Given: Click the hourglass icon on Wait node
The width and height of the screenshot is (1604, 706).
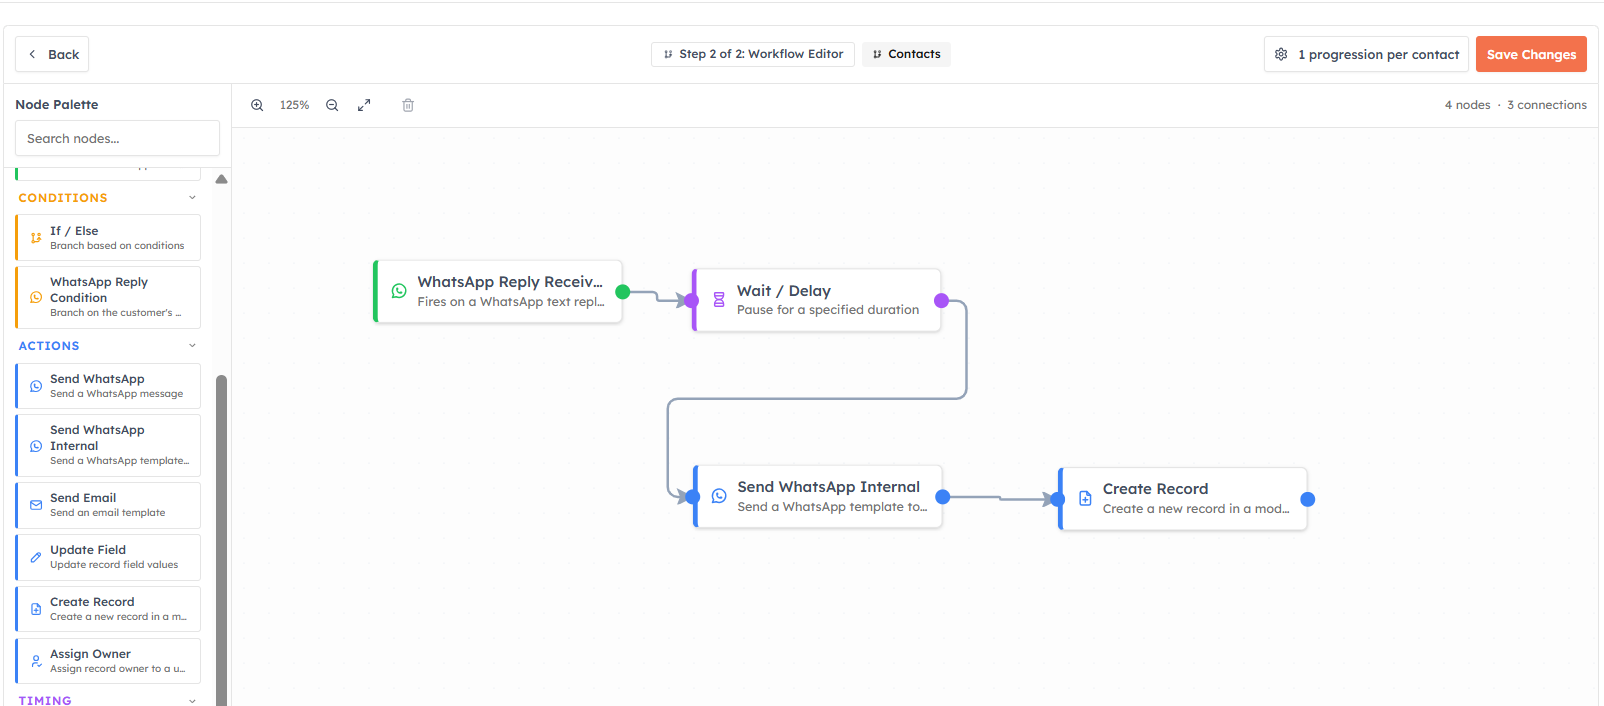Looking at the screenshot, I should coord(719,299).
